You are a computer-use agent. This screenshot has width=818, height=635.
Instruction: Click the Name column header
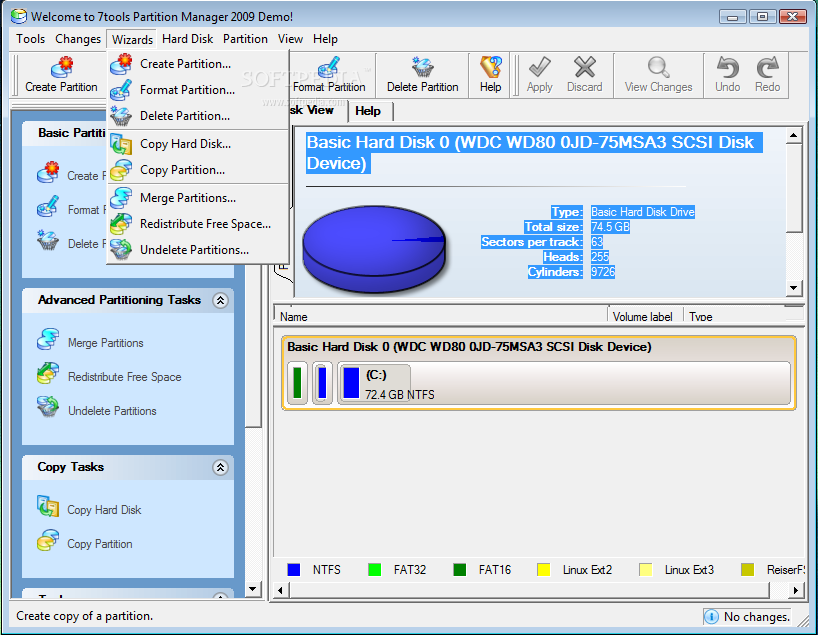(441, 315)
